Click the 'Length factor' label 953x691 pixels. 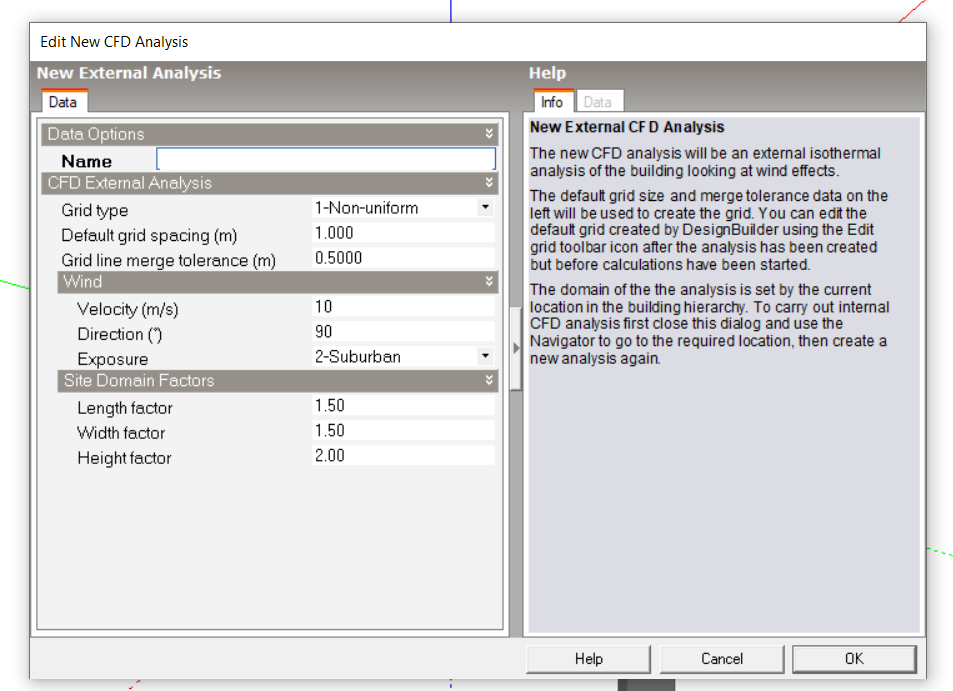(125, 408)
